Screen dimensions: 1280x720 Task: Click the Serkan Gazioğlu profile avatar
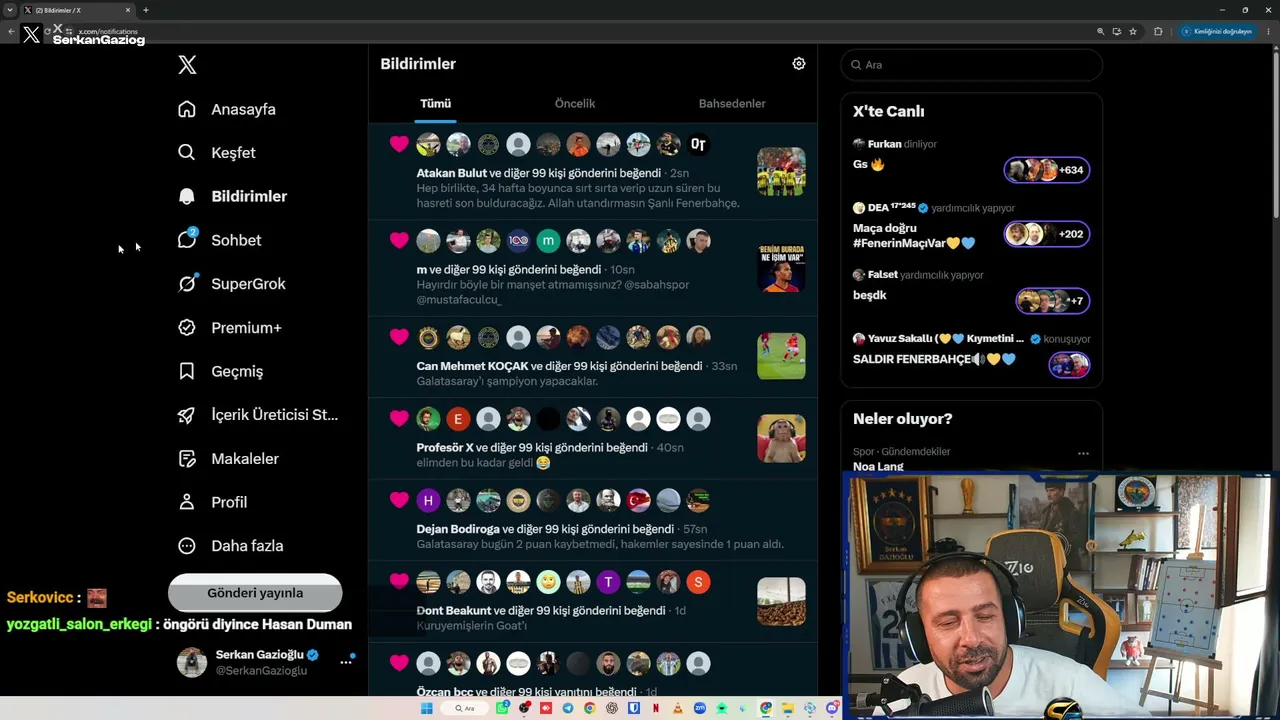(x=192, y=662)
